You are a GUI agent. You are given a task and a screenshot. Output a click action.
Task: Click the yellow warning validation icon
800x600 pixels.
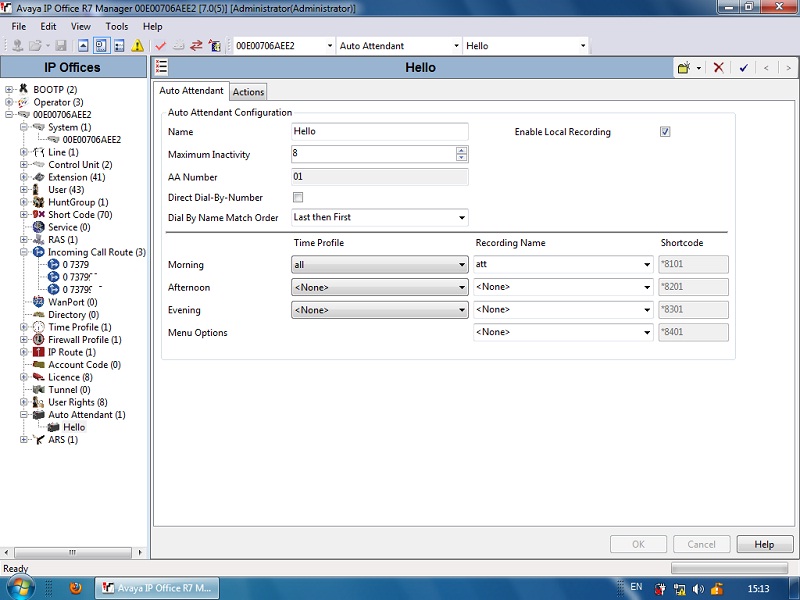[x=137, y=46]
